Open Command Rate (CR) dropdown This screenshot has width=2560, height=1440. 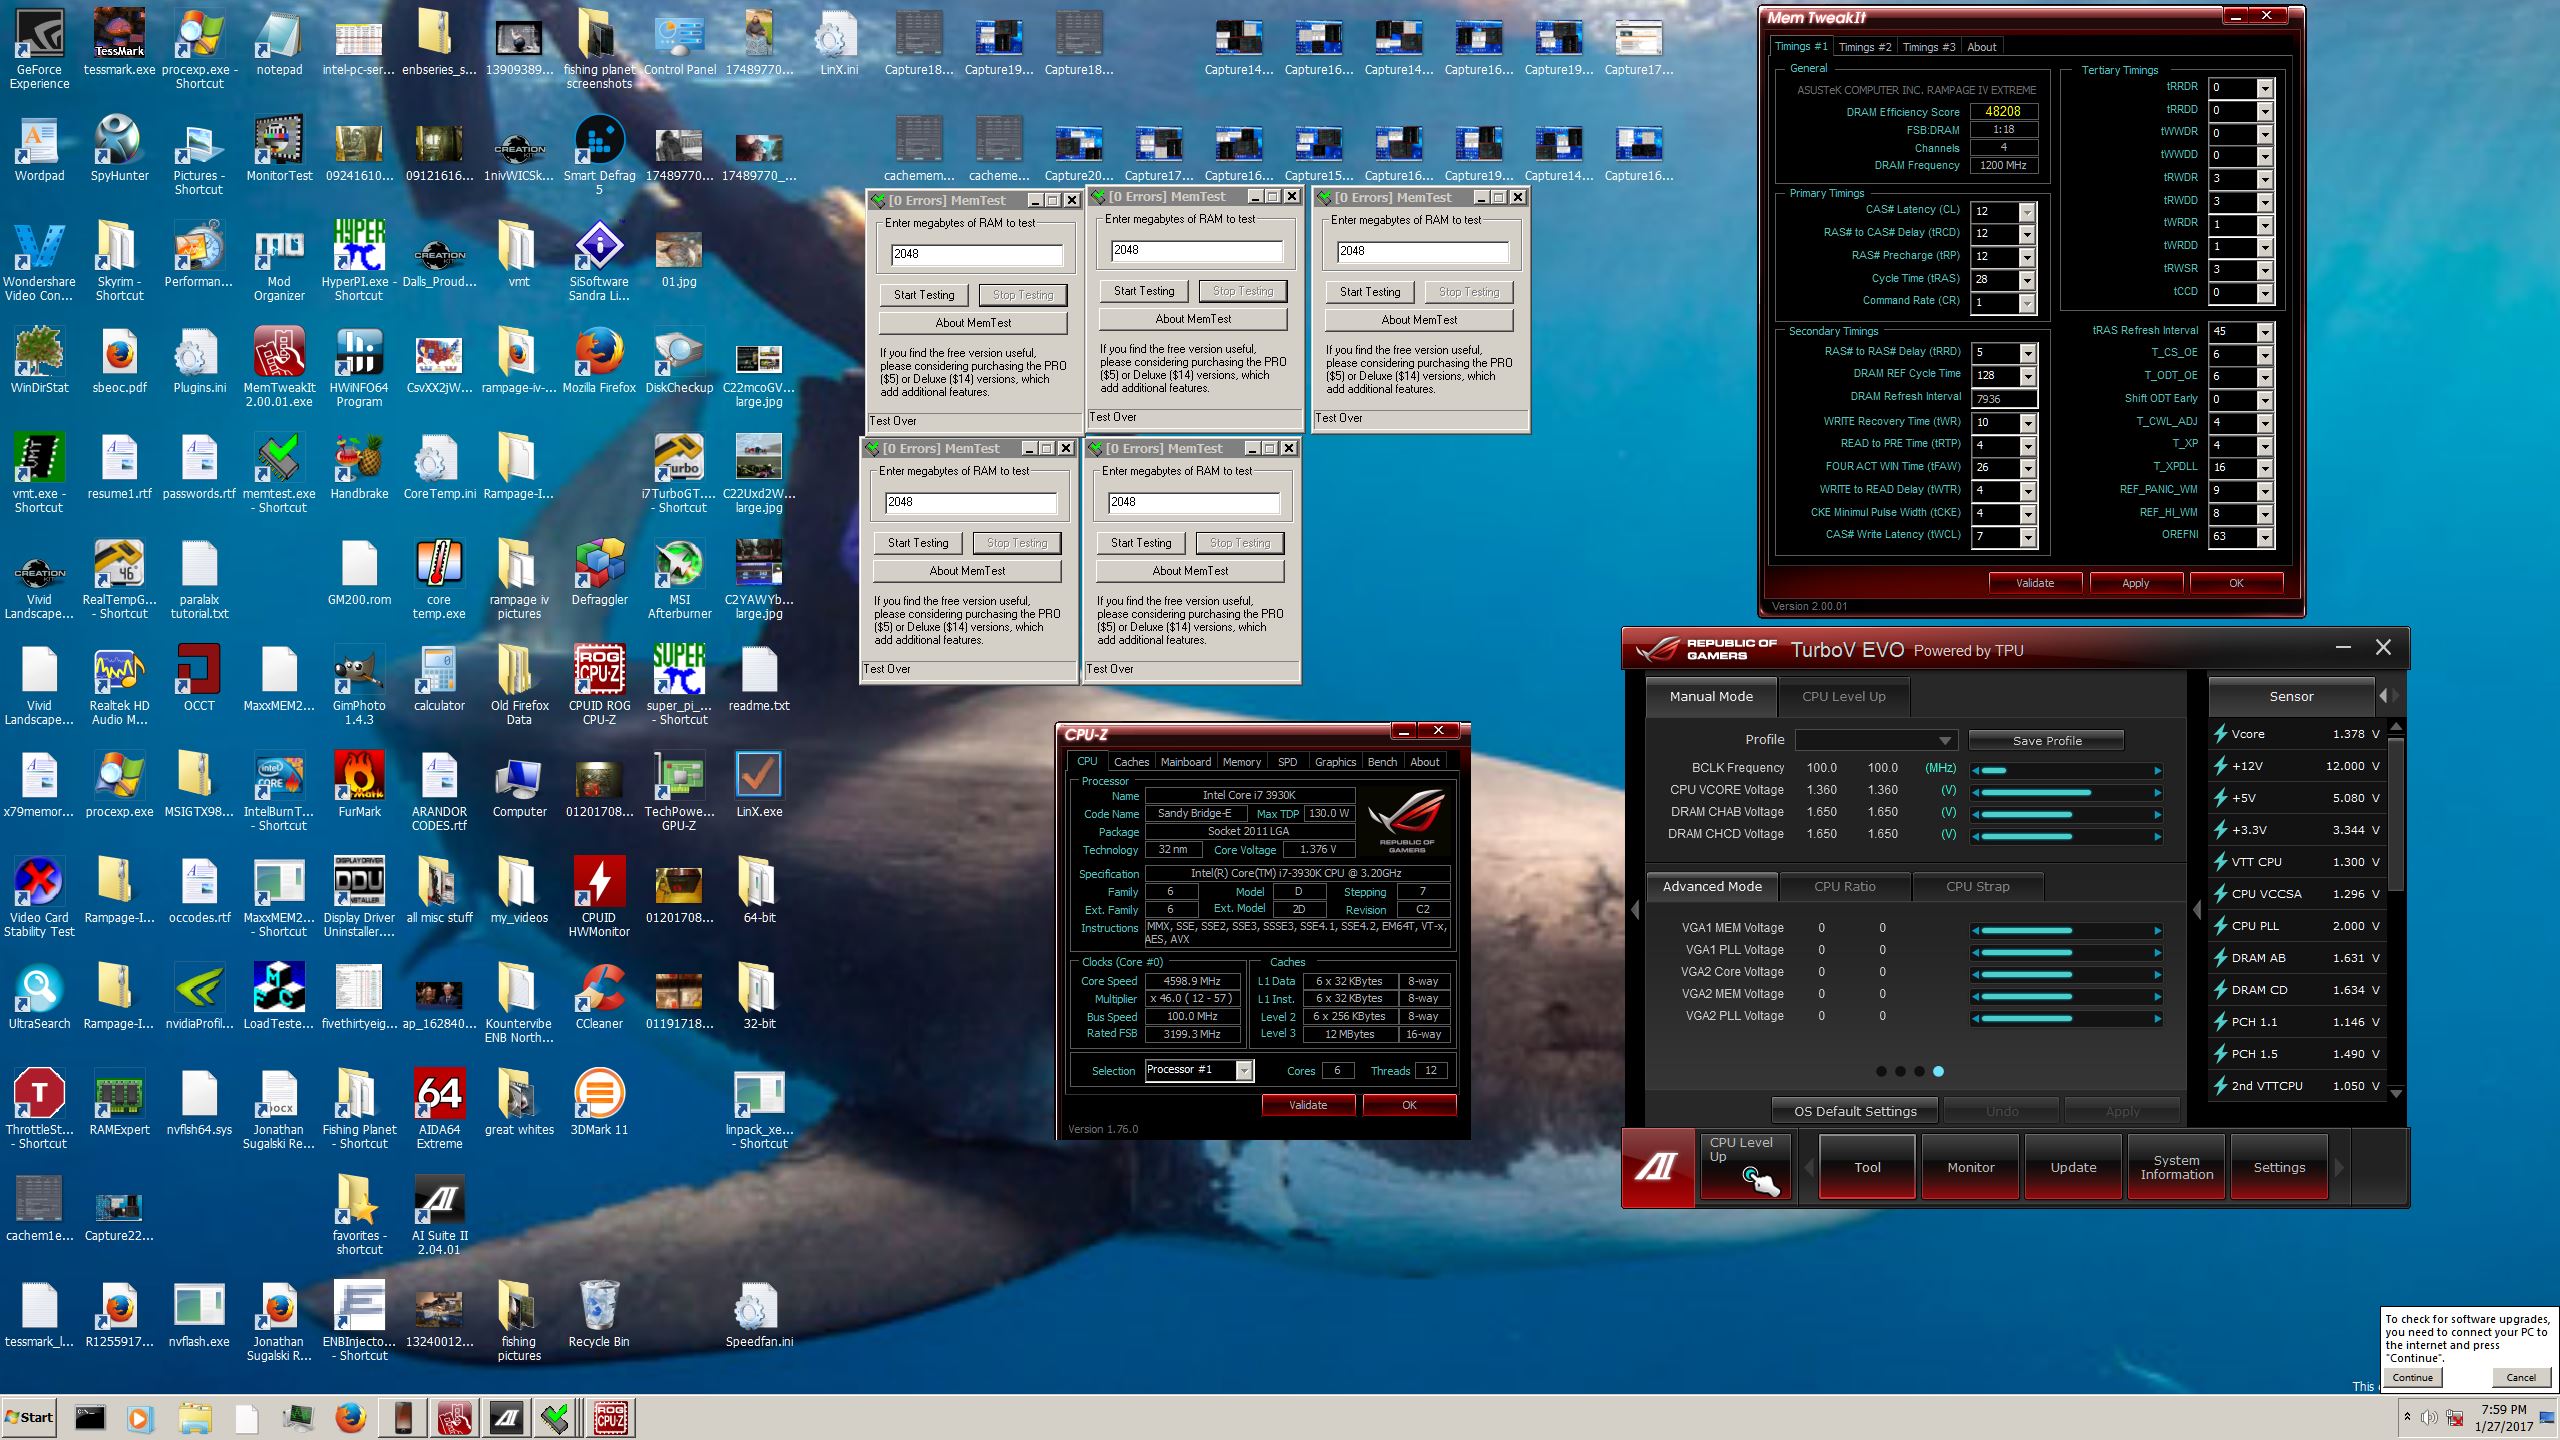(x=2027, y=303)
